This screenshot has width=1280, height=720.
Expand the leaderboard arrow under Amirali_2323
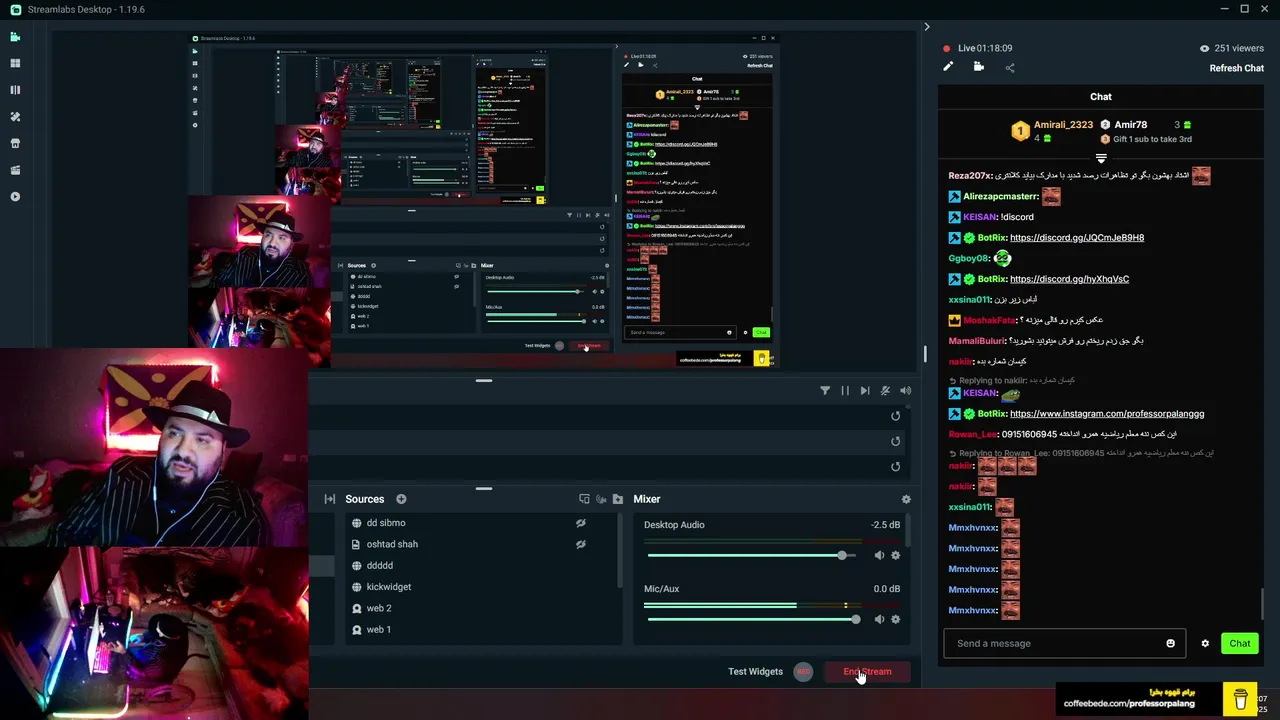1101,159
